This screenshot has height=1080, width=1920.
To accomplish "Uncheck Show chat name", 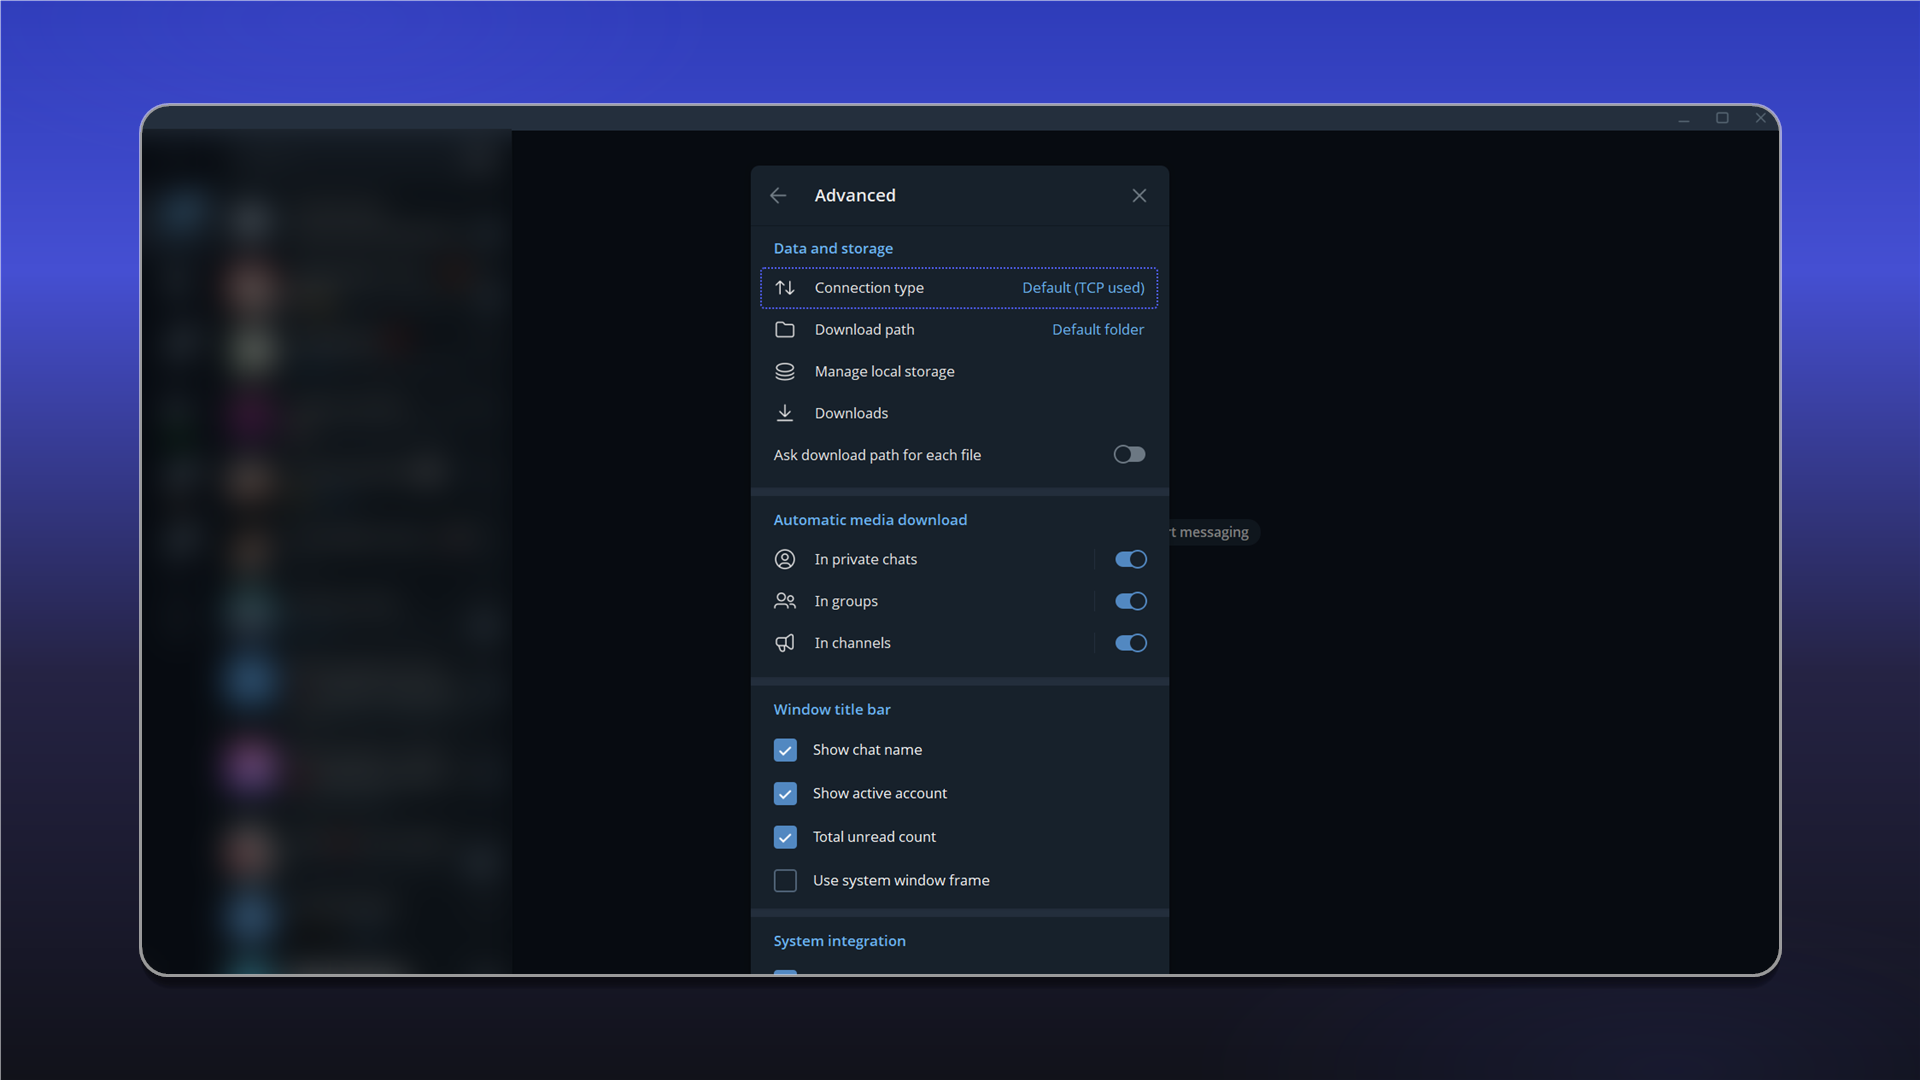I will click(785, 750).
